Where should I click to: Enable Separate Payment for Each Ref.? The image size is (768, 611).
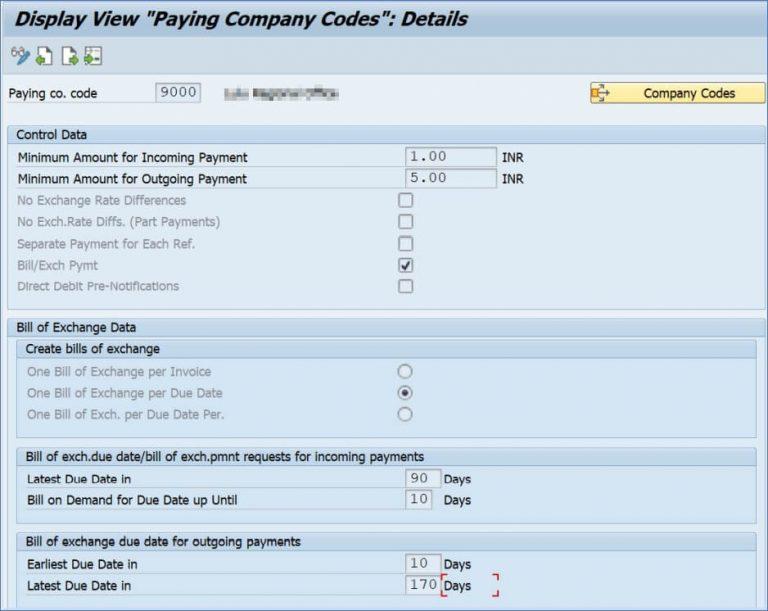(406, 244)
